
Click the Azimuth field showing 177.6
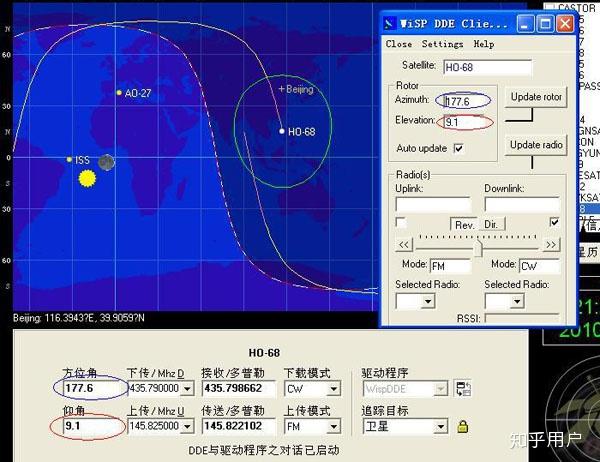tap(465, 101)
